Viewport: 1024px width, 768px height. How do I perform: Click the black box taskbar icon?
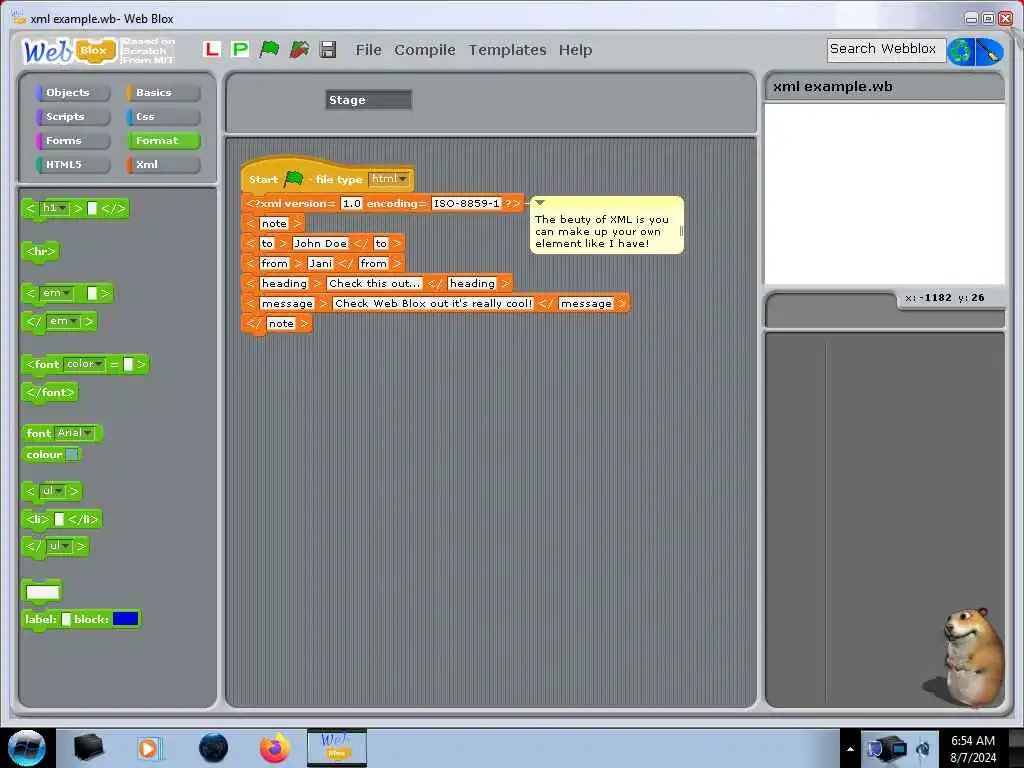(x=88, y=748)
